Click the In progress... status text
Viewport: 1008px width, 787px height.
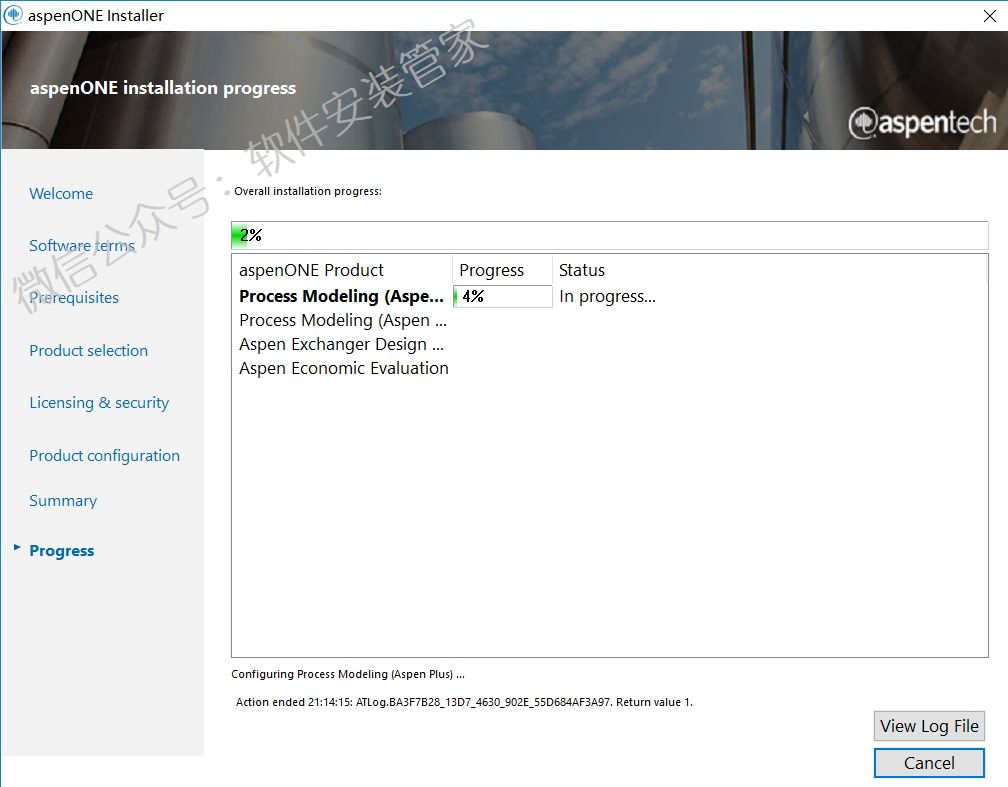click(608, 296)
